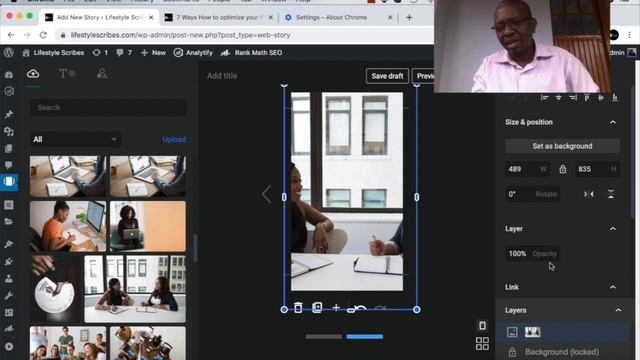Insert the woman at orange wall thumbnail
Screen dimensions: 640x360
click(148, 226)
